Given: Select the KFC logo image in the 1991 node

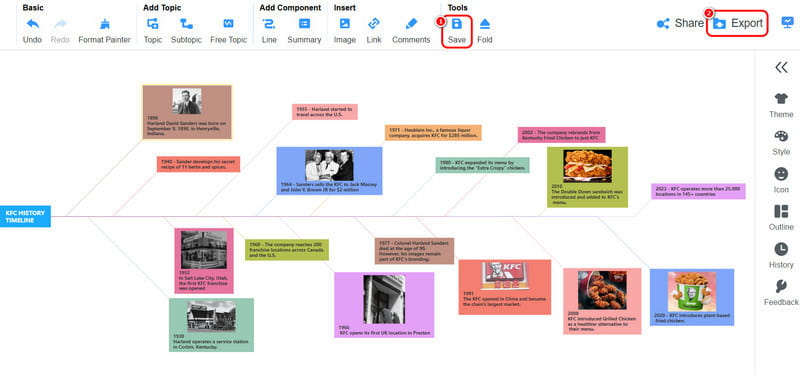Looking at the screenshot, I should [504, 276].
